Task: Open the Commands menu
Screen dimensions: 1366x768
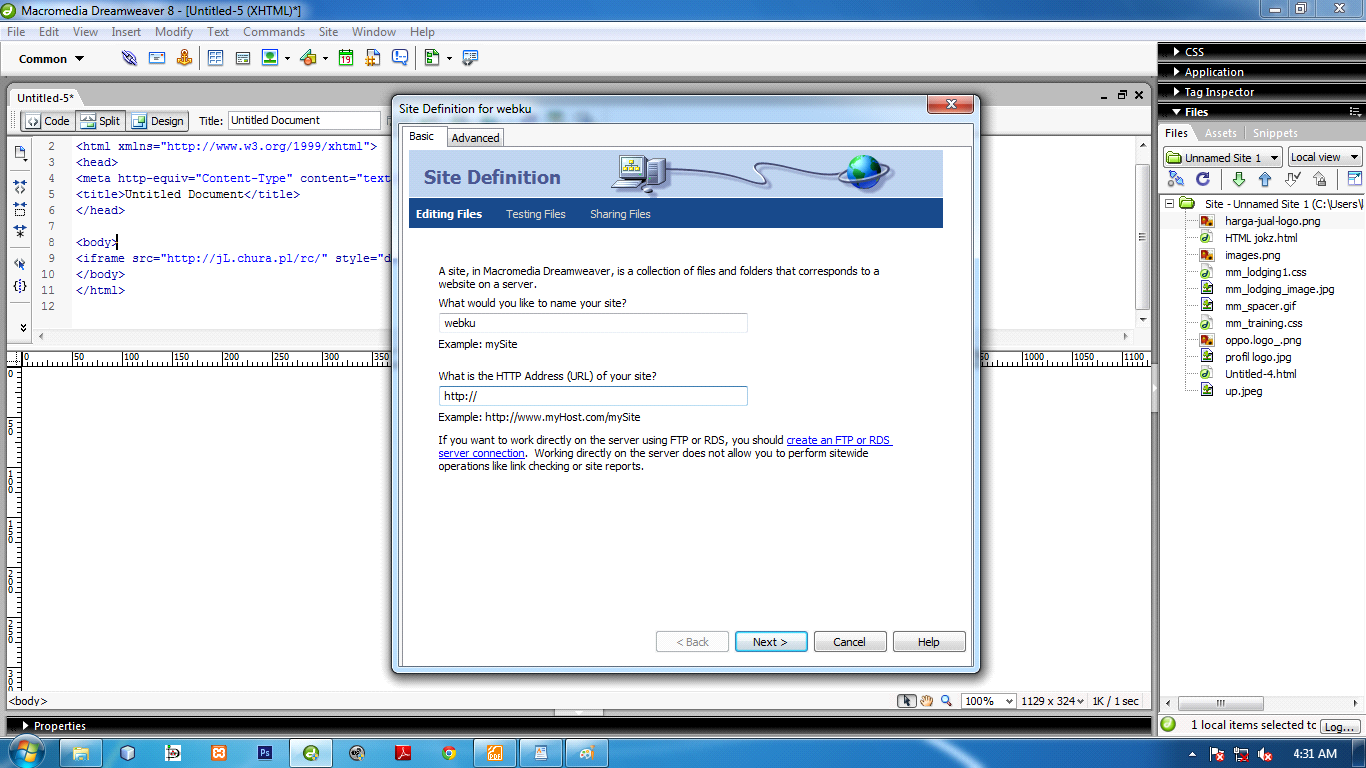Action: click(x=274, y=32)
